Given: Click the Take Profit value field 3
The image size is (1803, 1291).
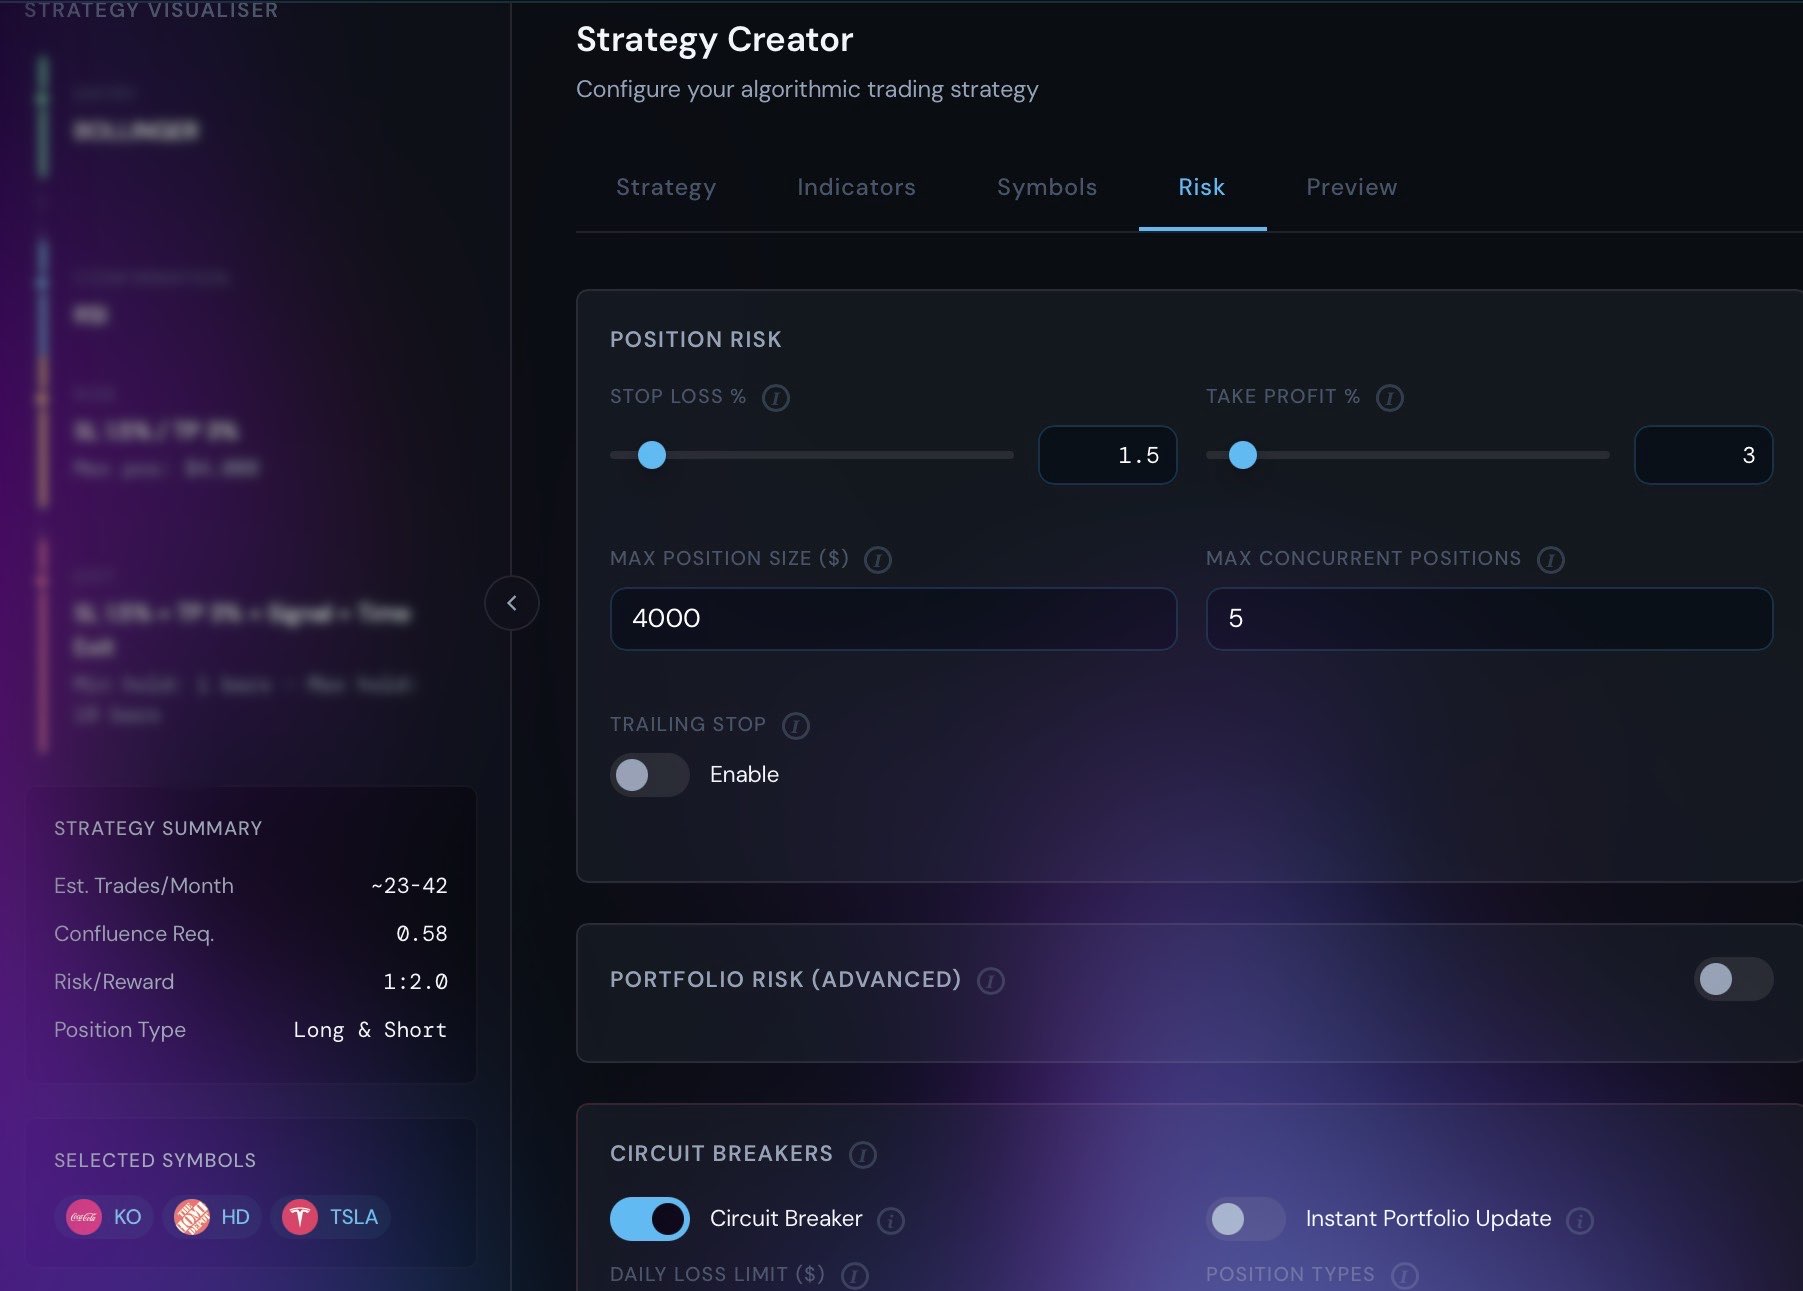Looking at the screenshot, I should click(1704, 455).
